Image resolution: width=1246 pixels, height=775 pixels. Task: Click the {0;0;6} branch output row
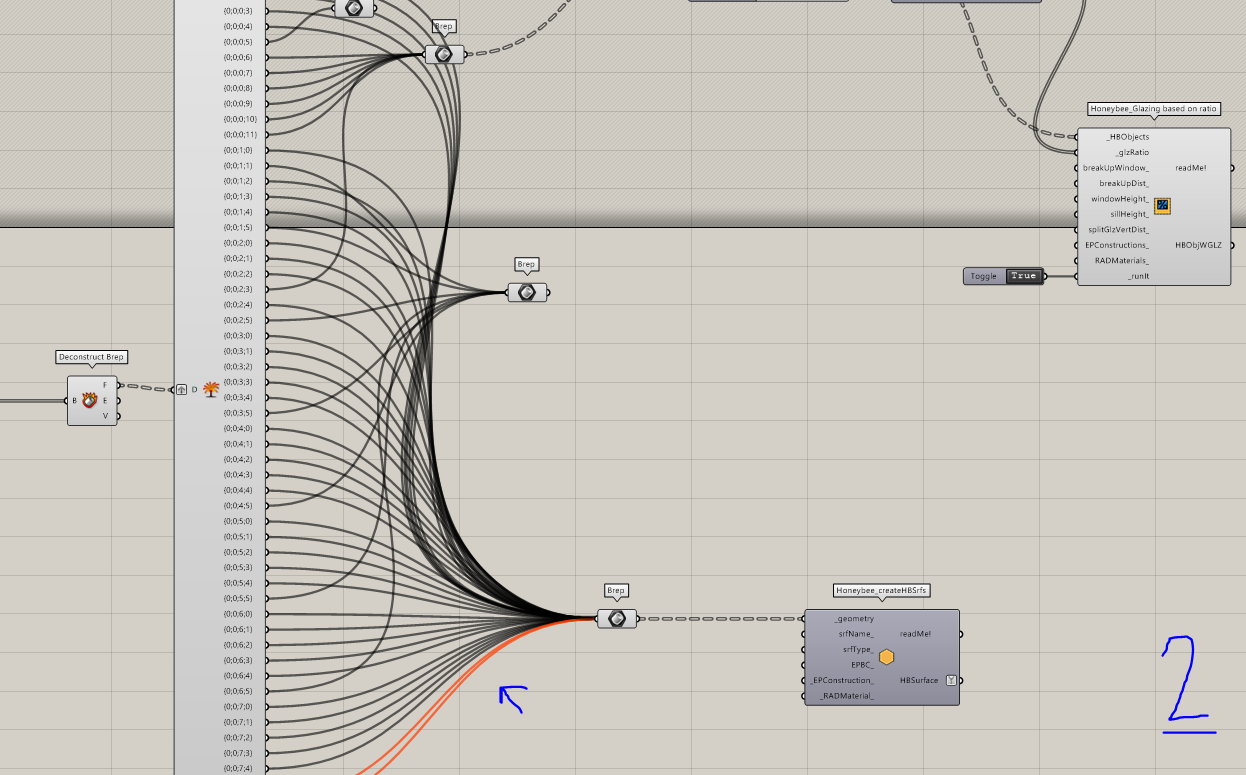click(238, 57)
